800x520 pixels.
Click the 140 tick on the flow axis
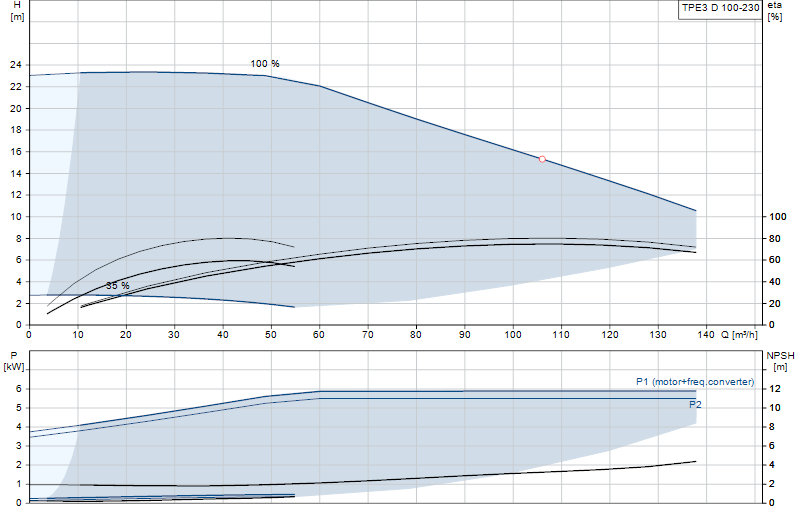coord(706,335)
